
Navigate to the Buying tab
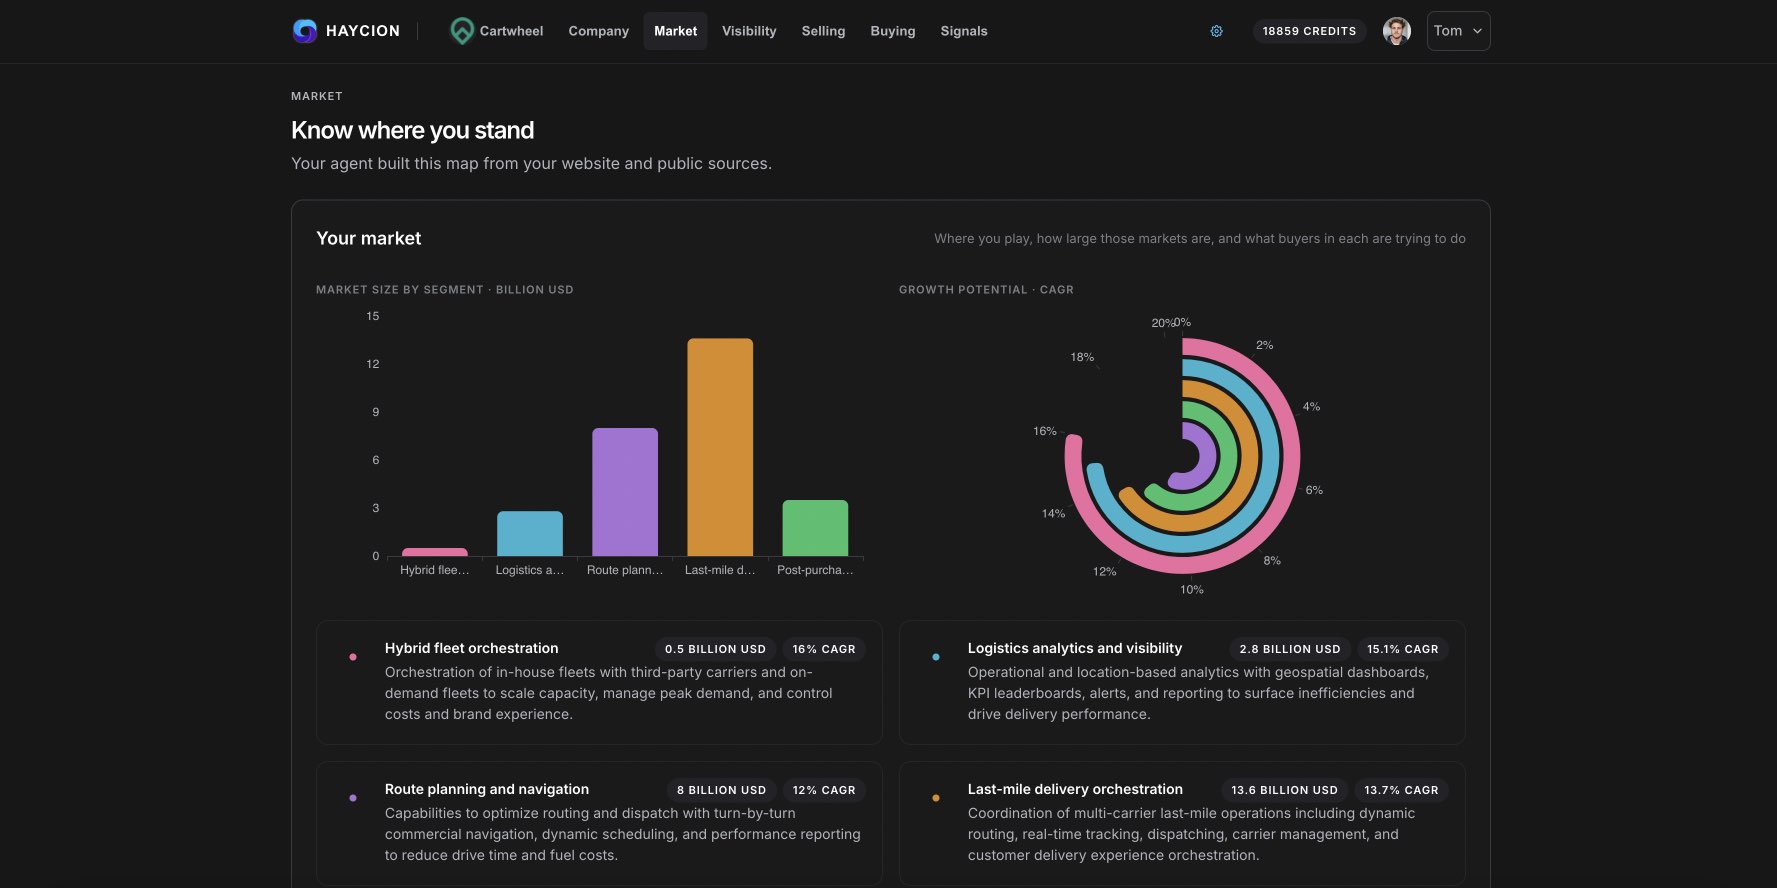(893, 31)
